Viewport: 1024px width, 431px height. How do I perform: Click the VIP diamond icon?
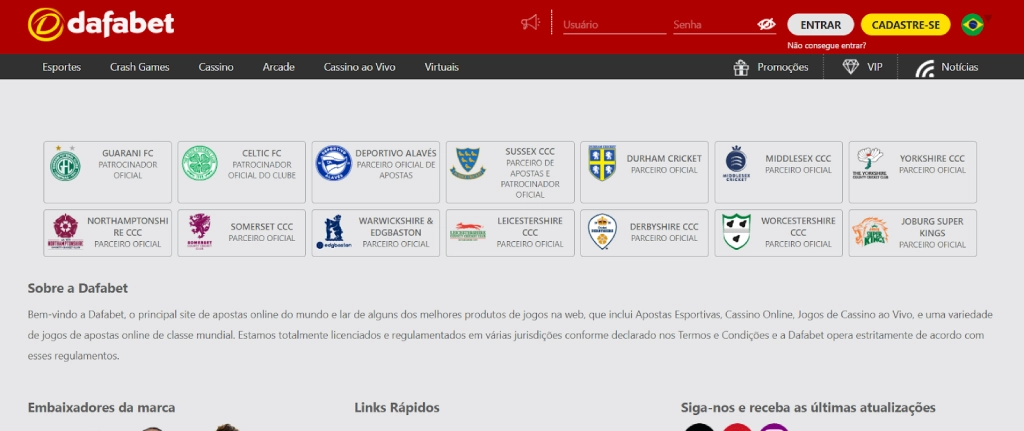850,67
